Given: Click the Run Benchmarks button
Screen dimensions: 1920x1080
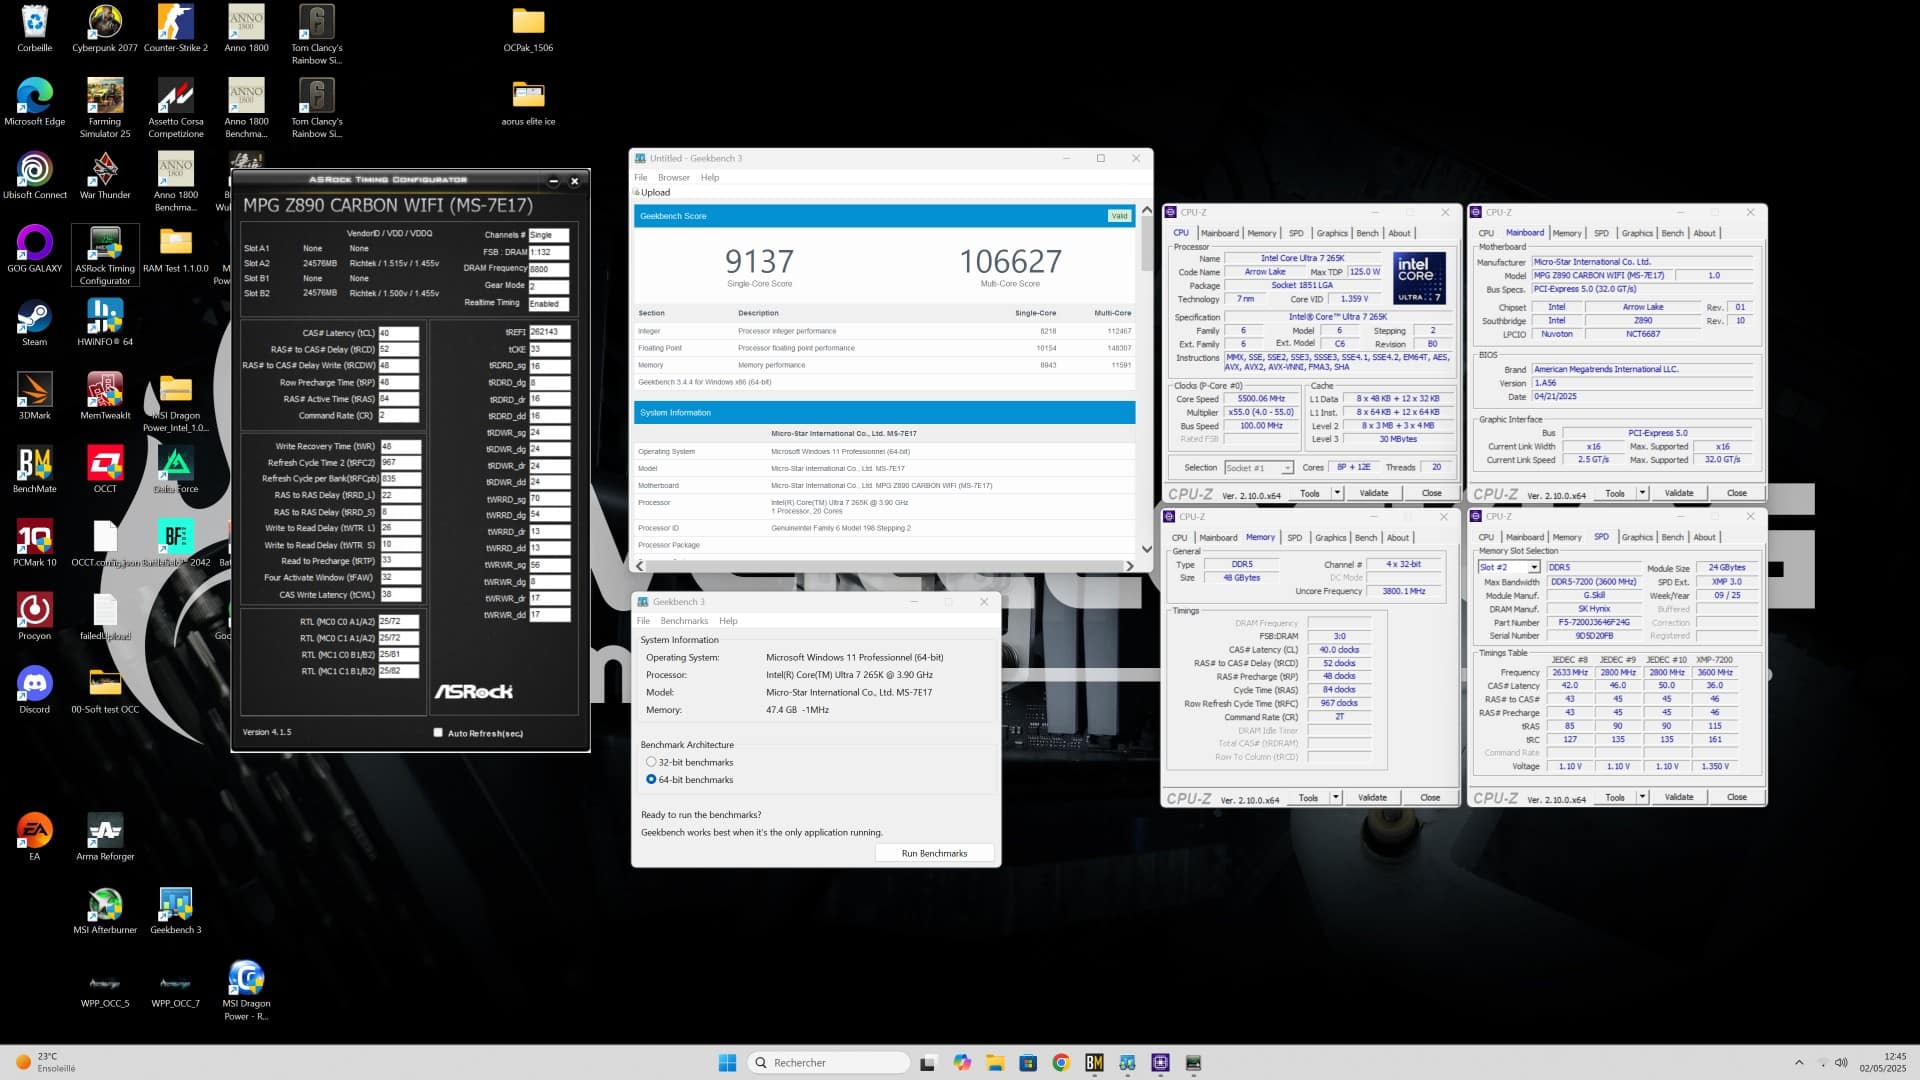Looking at the screenshot, I should click(x=934, y=853).
